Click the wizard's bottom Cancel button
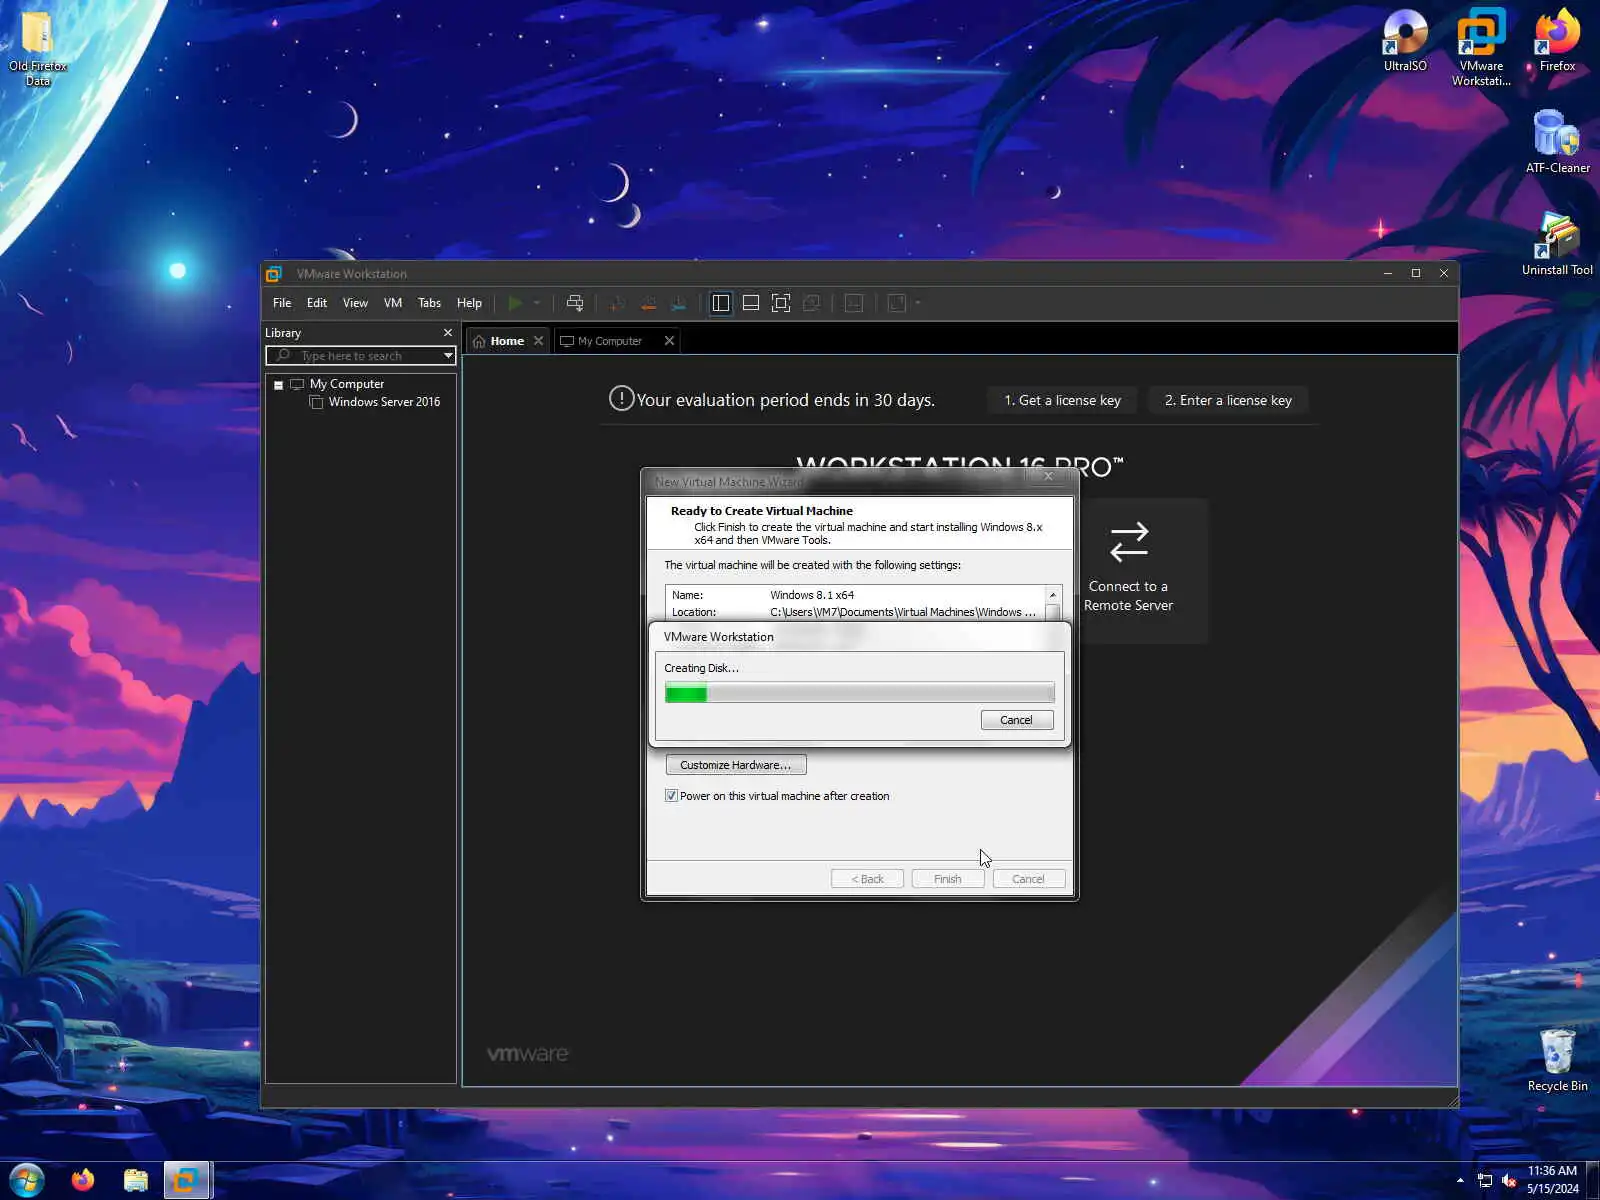Viewport: 1600px width, 1200px height. 1028,879
